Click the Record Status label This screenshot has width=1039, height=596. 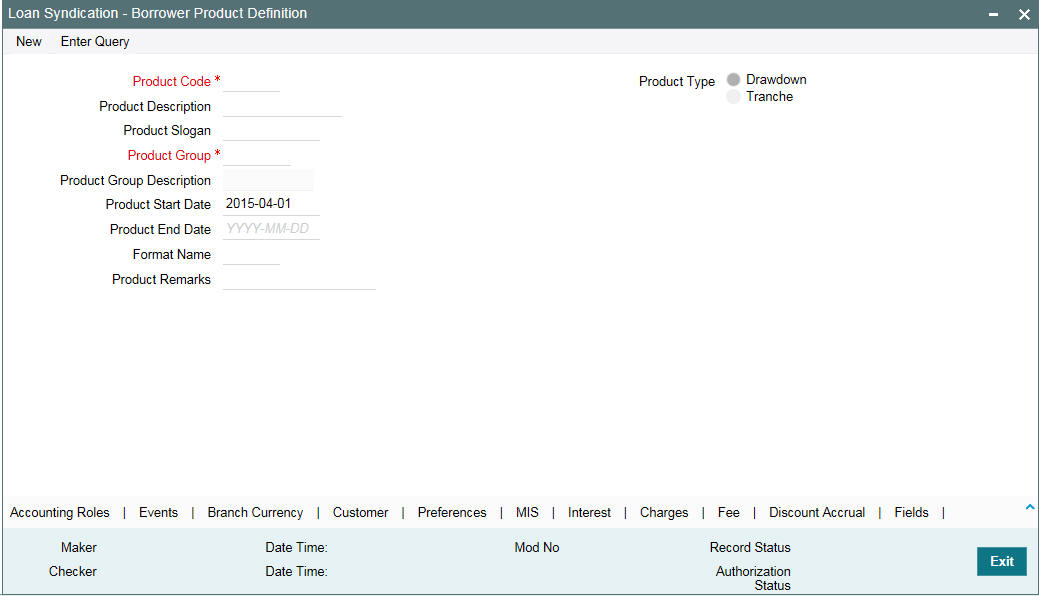click(750, 548)
